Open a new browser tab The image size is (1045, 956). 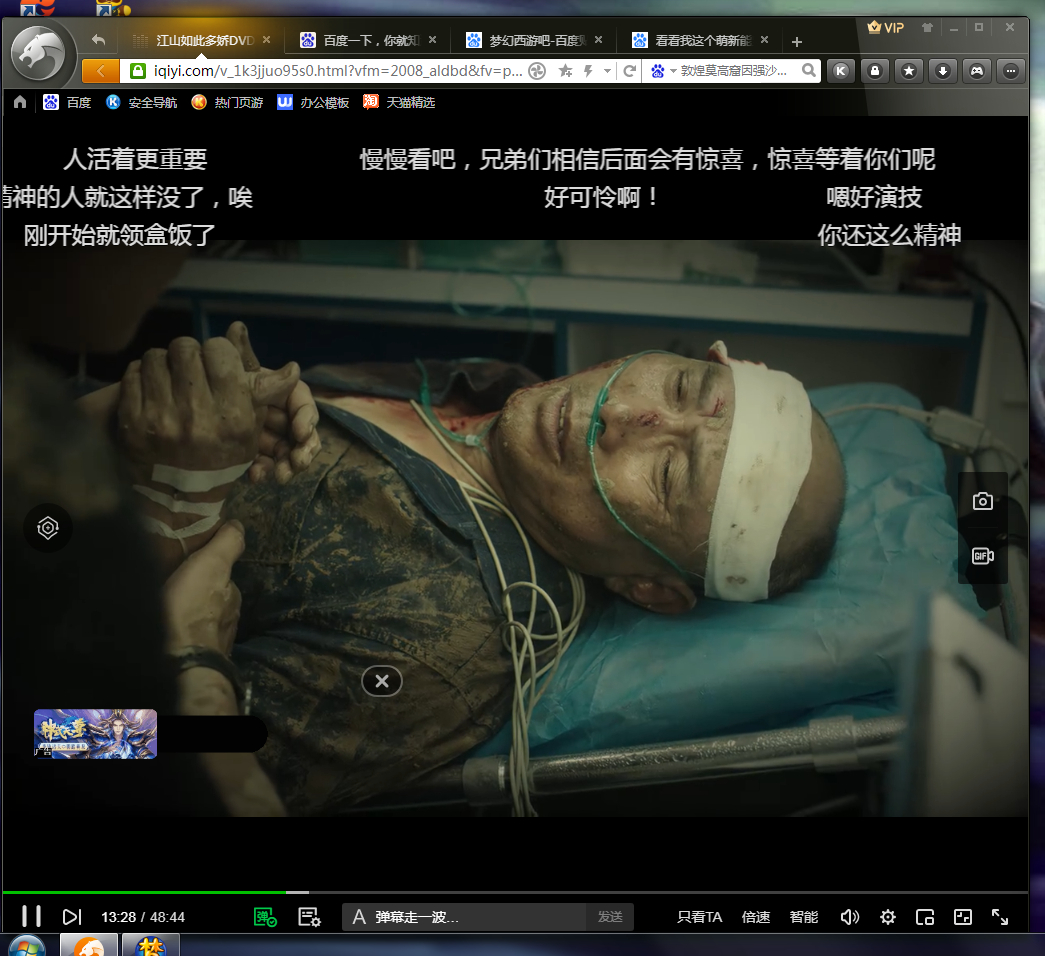click(796, 42)
